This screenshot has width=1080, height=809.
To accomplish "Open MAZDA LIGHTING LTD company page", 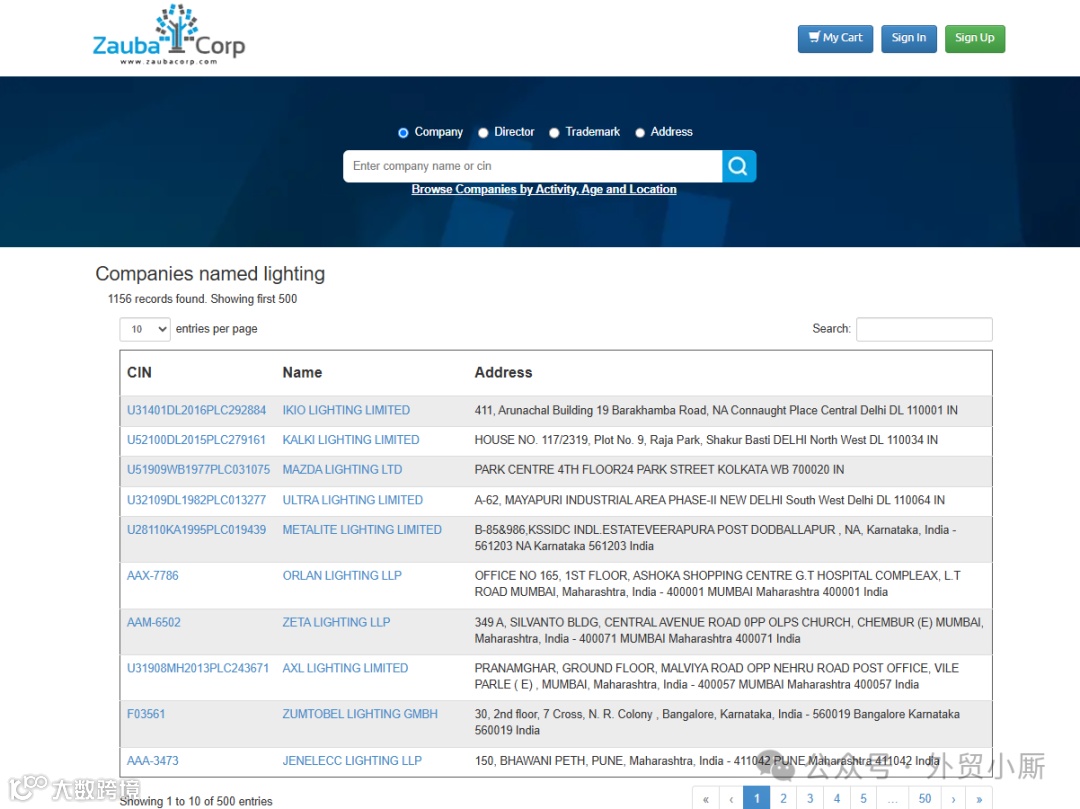I will click(x=342, y=470).
